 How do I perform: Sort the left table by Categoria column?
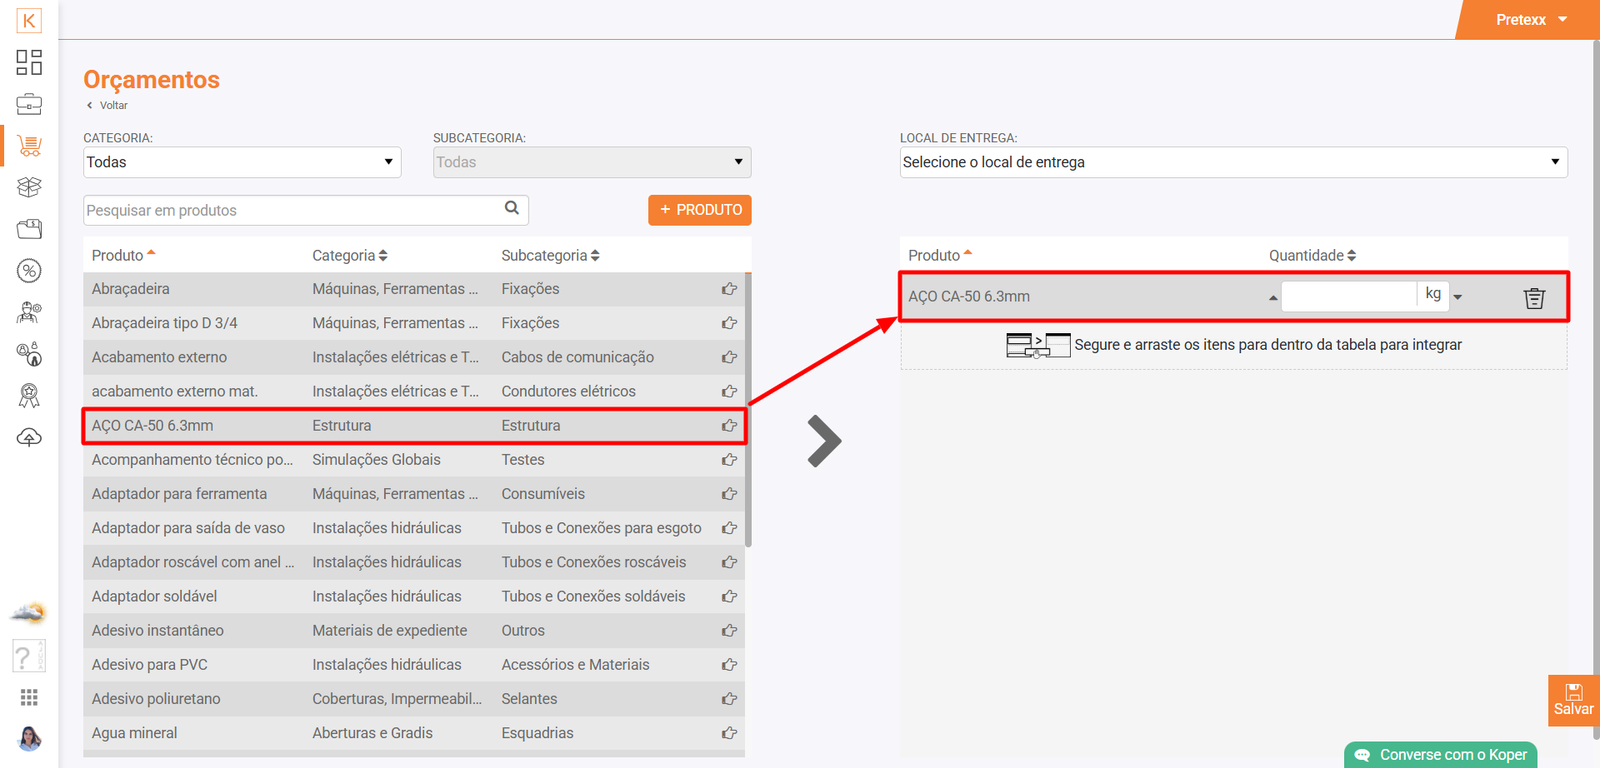tap(349, 256)
